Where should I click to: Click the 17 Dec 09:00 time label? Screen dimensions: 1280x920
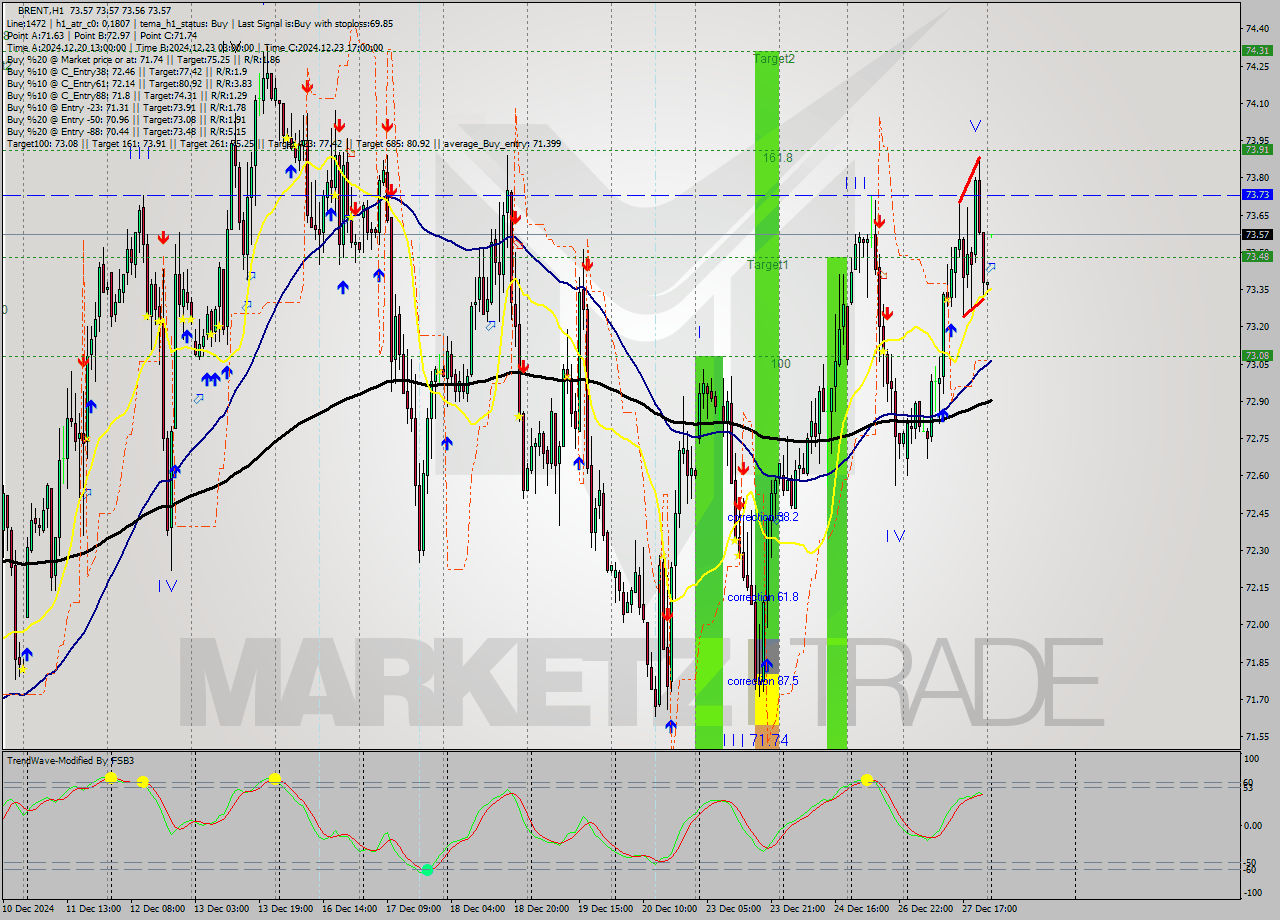coord(414,908)
